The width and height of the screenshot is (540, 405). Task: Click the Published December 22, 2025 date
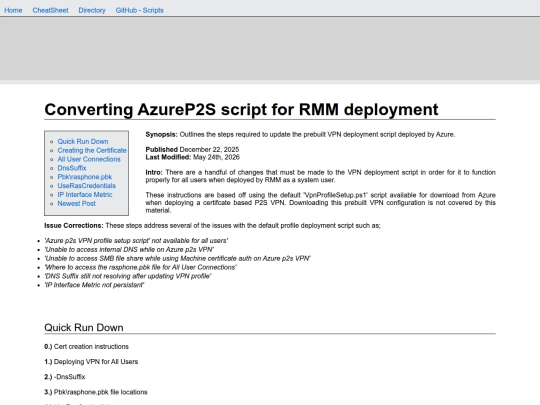coord(192,149)
